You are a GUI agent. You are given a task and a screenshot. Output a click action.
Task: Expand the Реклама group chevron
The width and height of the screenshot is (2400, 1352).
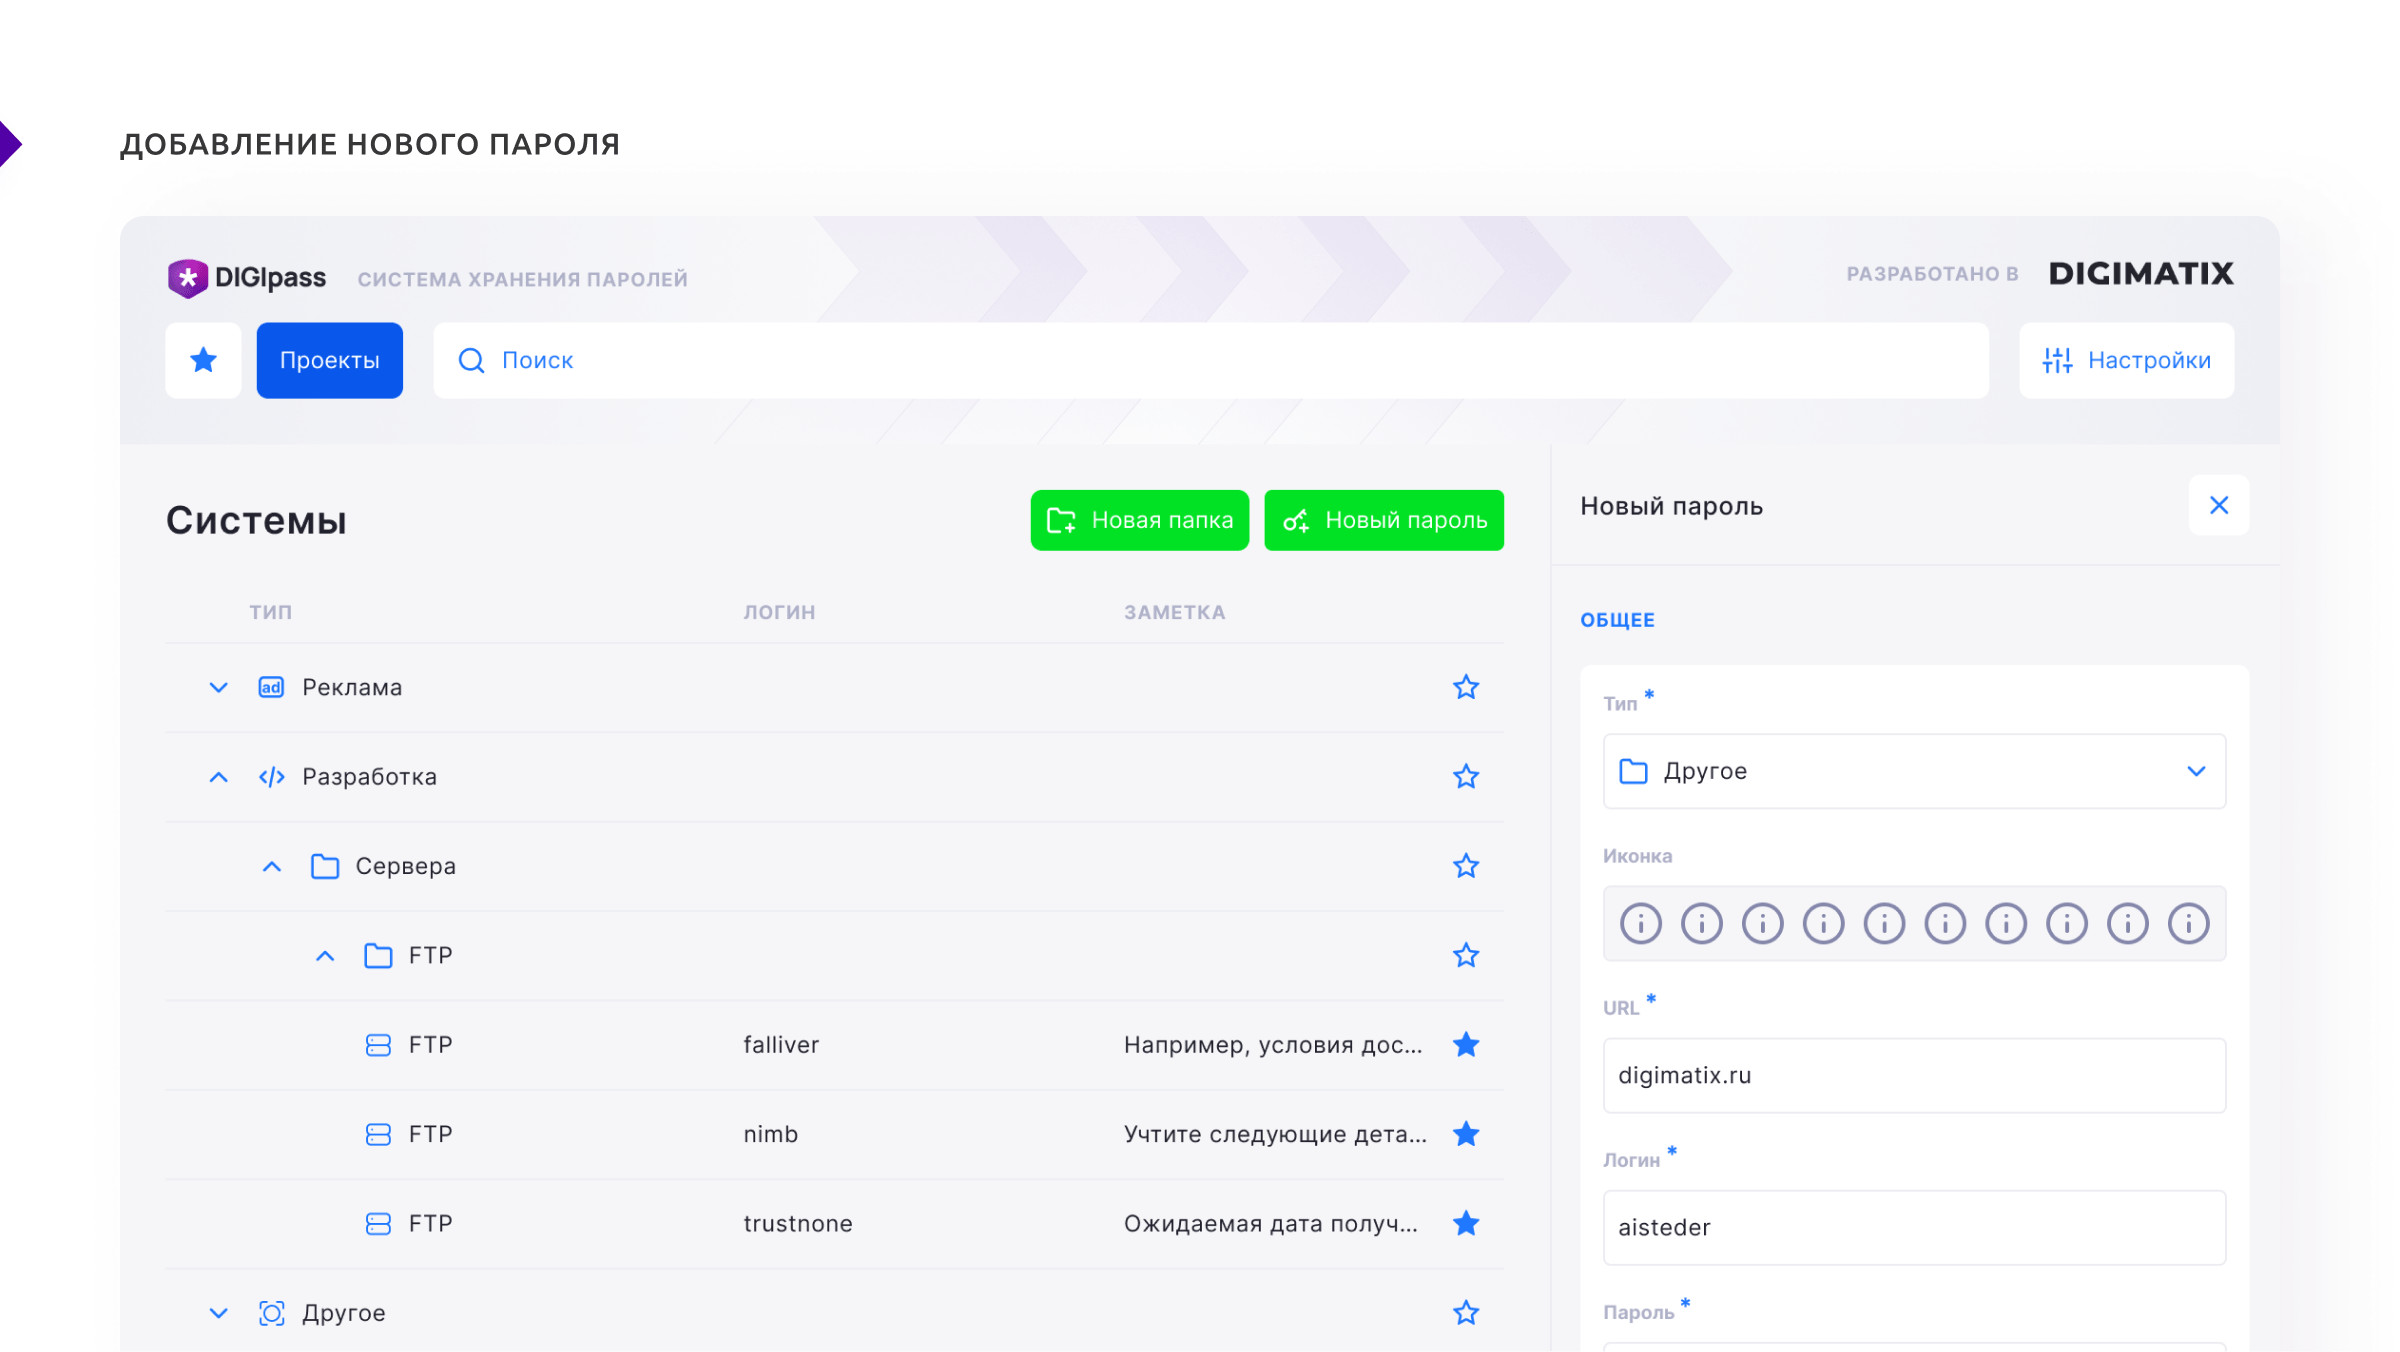(x=218, y=687)
